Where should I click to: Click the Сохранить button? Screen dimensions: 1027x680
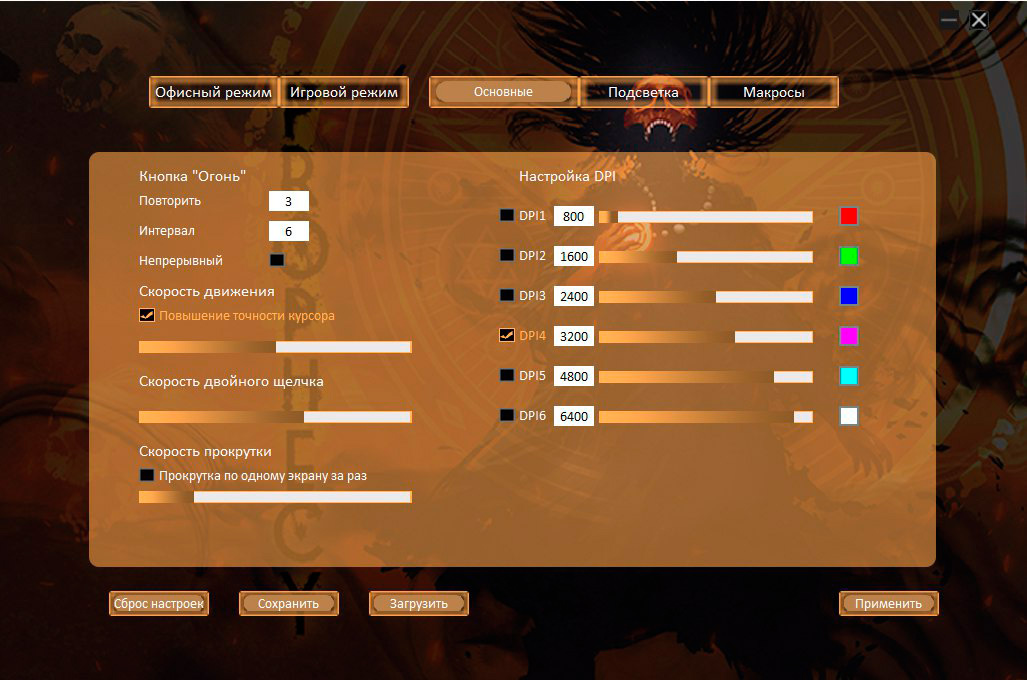pos(288,604)
